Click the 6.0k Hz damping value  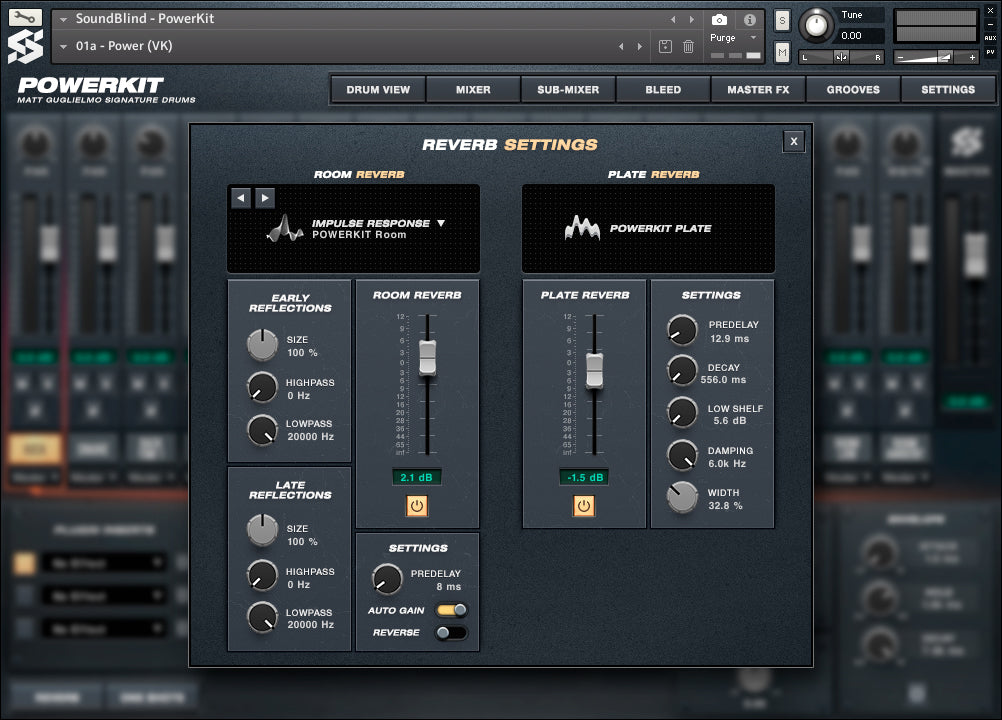click(x=727, y=464)
